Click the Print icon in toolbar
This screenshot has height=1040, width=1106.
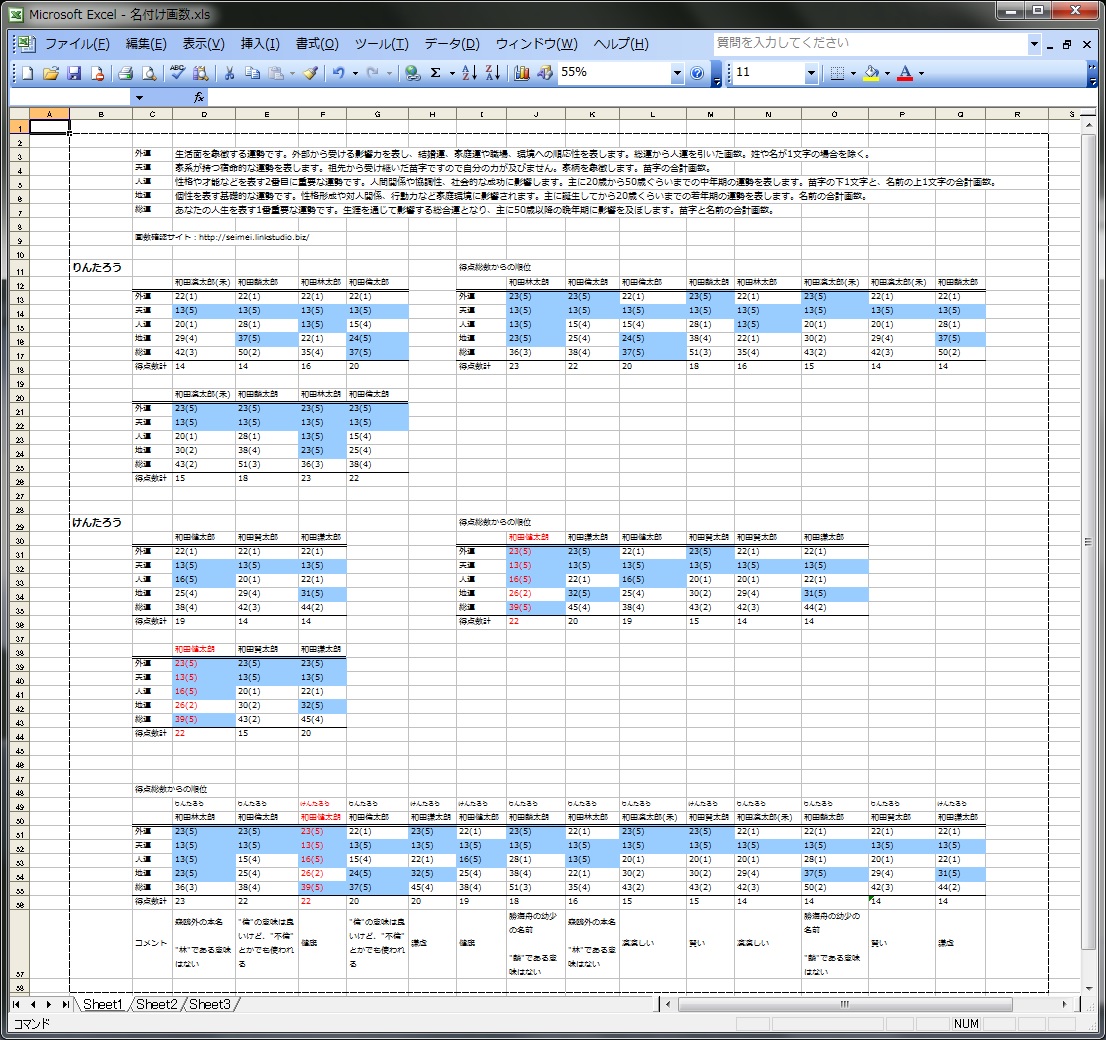(126, 73)
